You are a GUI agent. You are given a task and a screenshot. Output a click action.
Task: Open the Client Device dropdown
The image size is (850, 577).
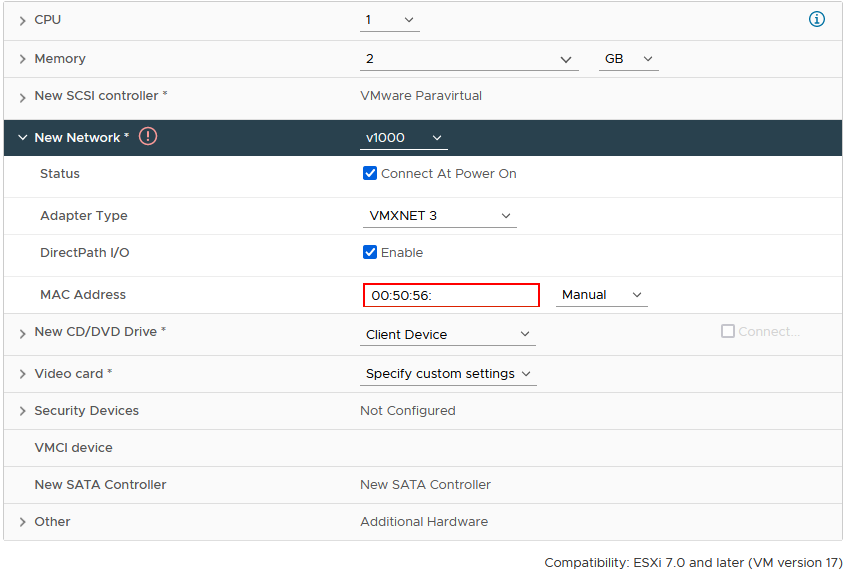click(447, 335)
